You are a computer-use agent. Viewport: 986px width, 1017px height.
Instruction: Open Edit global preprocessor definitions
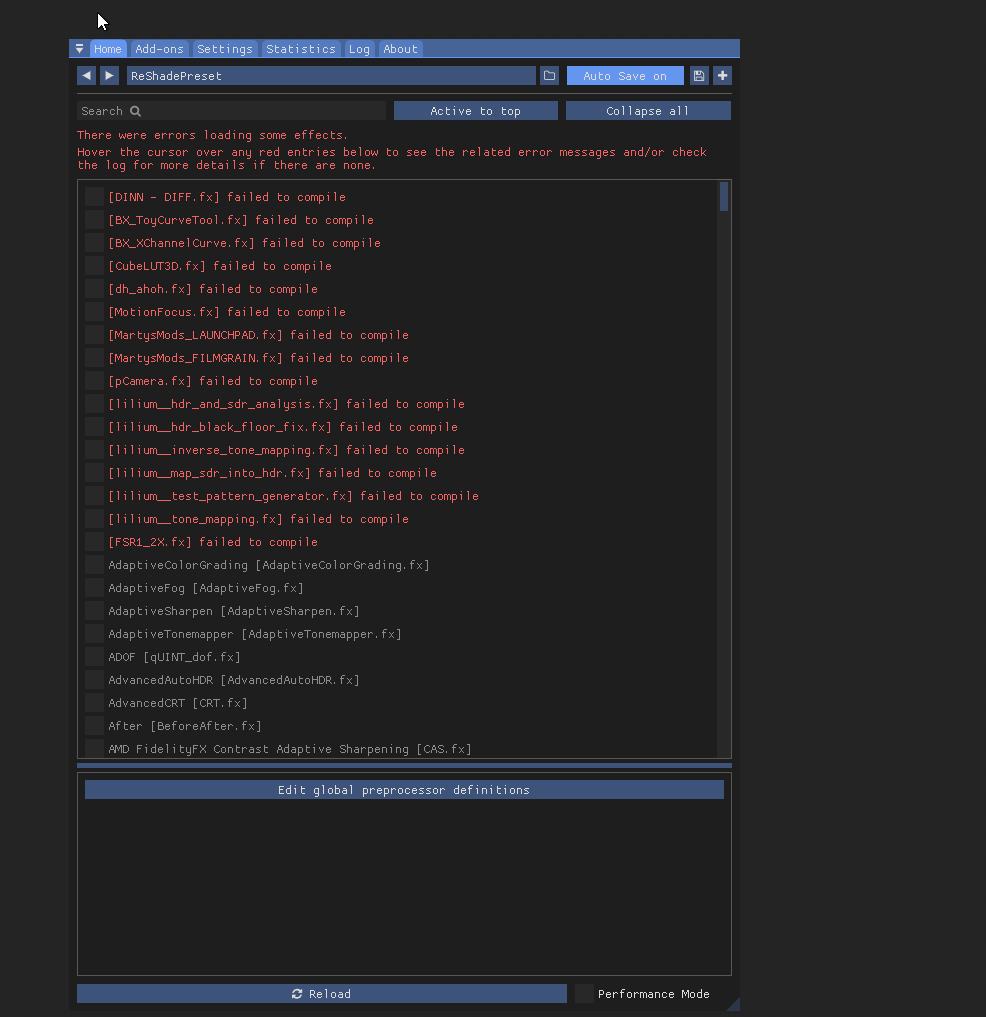(404, 790)
